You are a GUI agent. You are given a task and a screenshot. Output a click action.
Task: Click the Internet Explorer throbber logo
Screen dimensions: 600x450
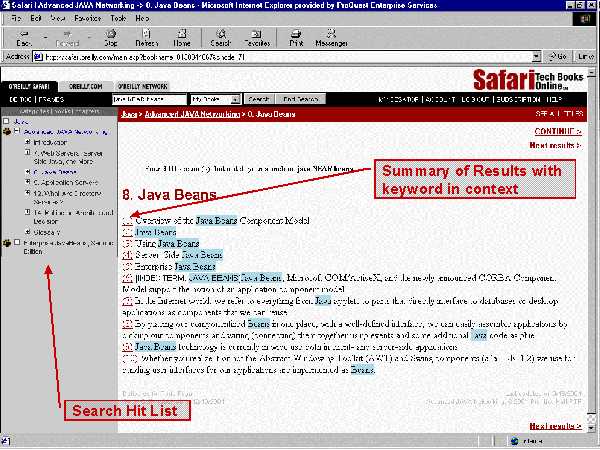tap(585, 19)
